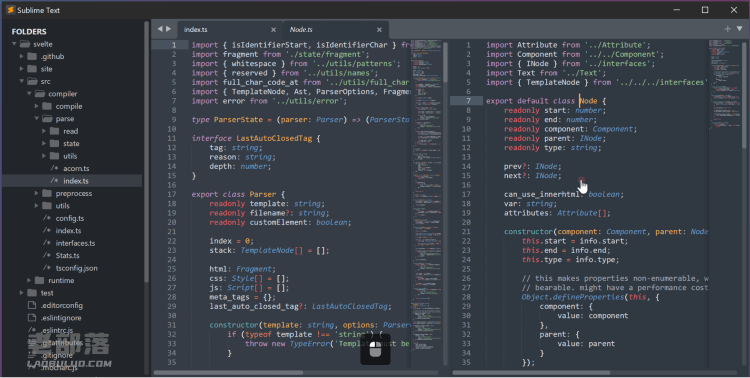This screenshot has width=750, height=378.
Task: Collapse the svelte root folder
Action: (x=14, y=44)
